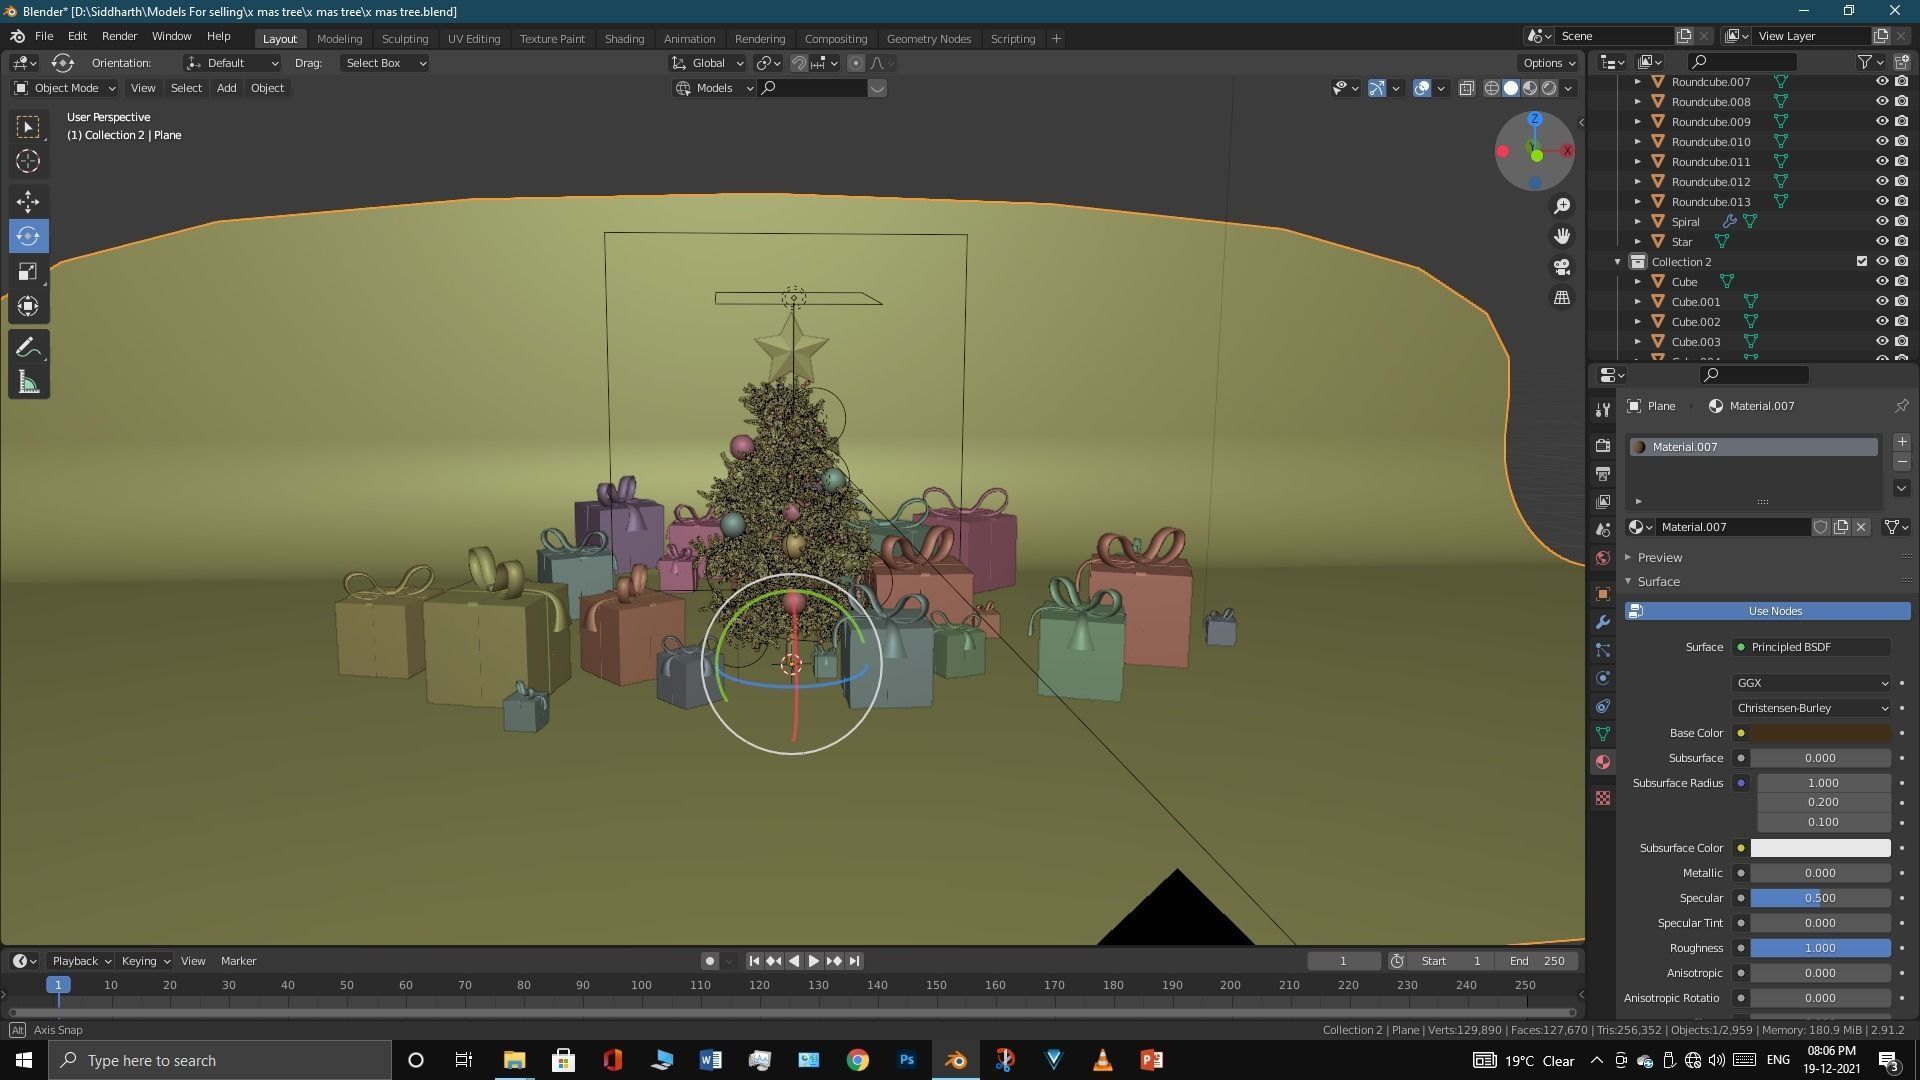Expand the Preview panel
This screenshot has height=1080, width=1920.
tap(1659, 557)
